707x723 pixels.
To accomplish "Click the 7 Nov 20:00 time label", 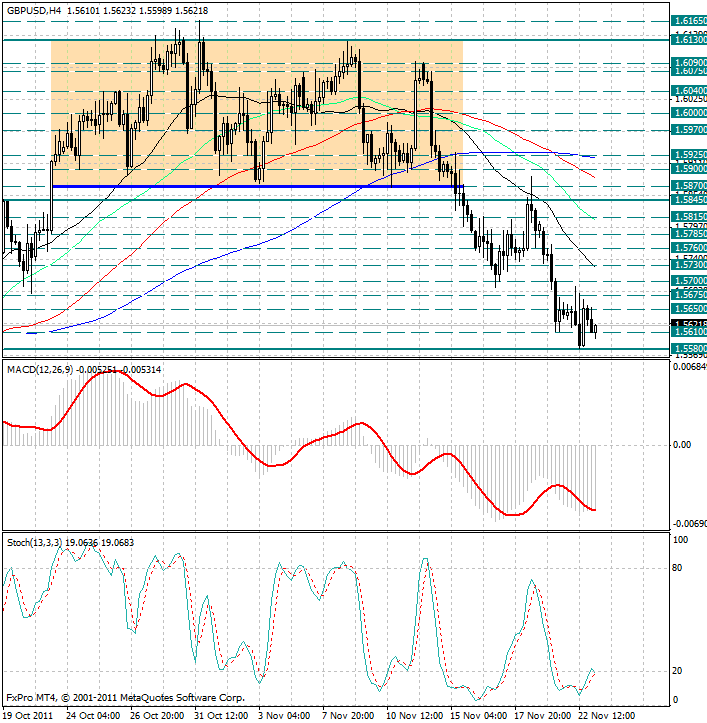I will tap(351, 714).
